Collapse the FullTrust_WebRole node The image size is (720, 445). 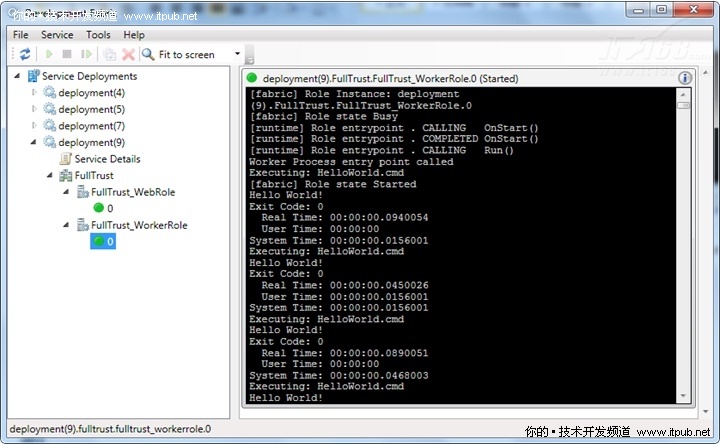(x=67, y=192)
